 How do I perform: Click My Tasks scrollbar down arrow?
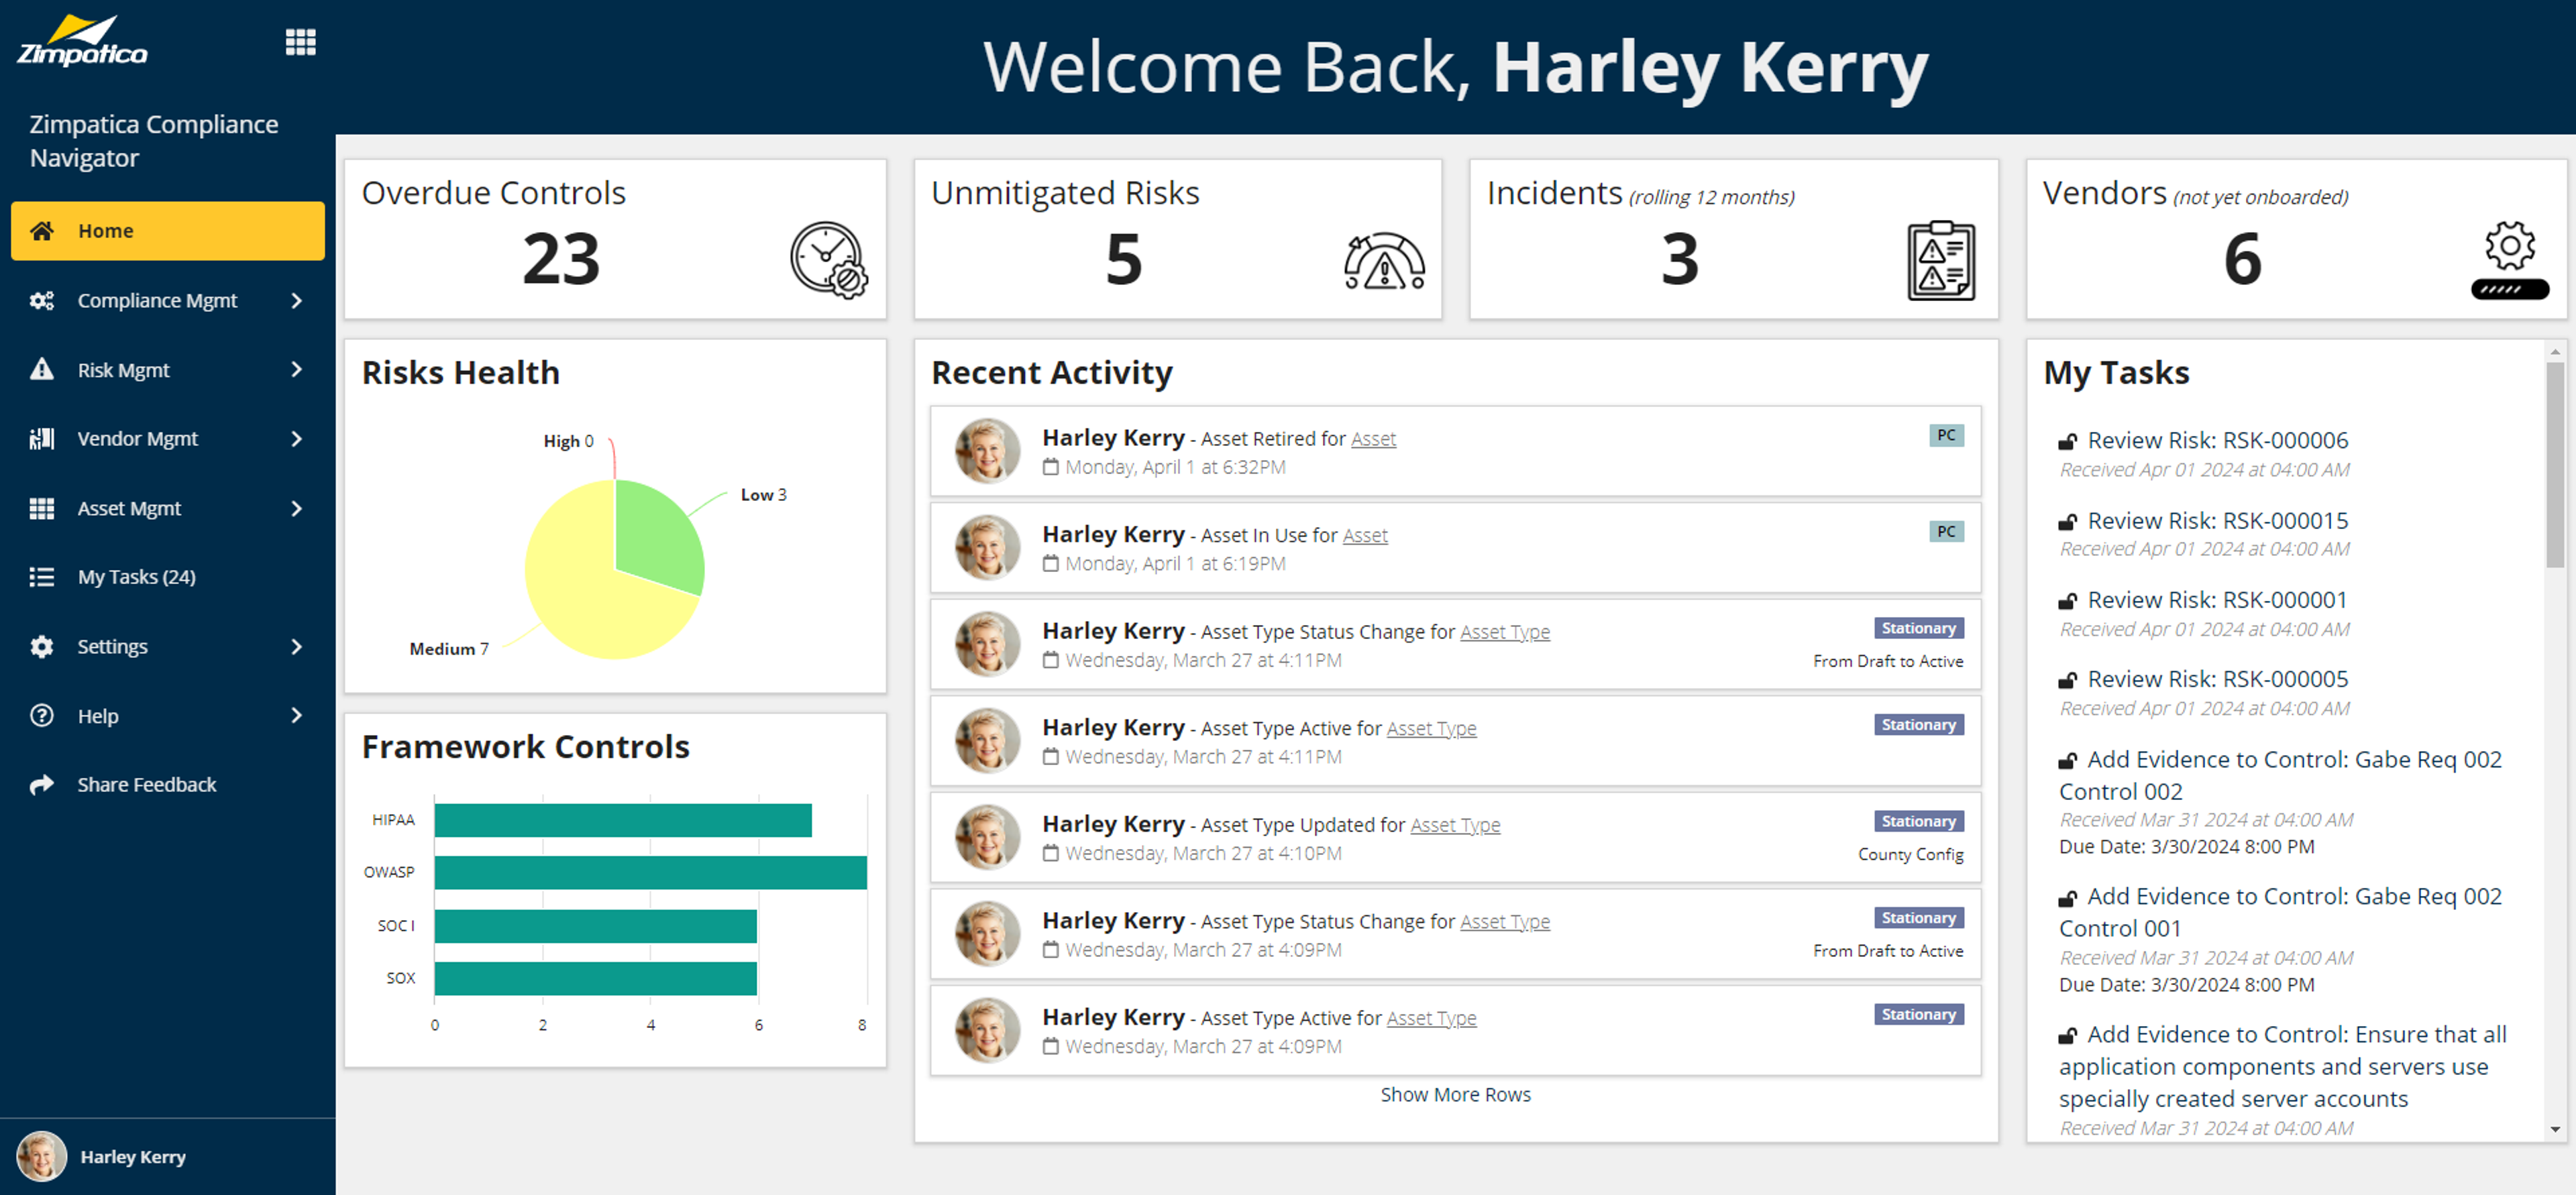click(2555, 1130)
